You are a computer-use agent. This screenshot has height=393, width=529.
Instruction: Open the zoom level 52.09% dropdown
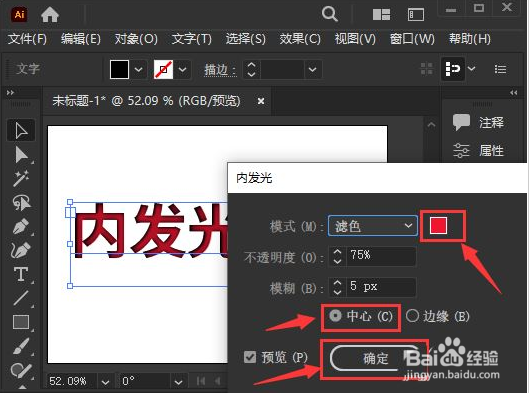106,382
